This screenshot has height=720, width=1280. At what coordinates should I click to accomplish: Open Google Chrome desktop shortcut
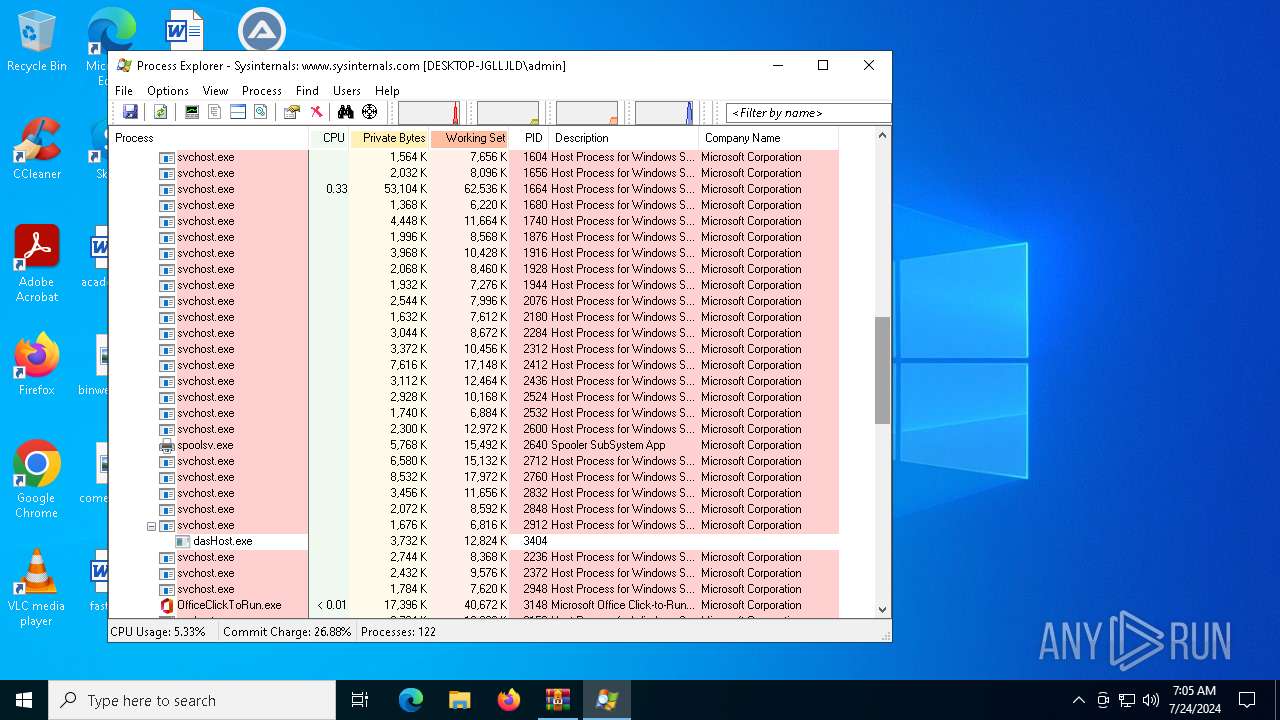coord(37,480)
